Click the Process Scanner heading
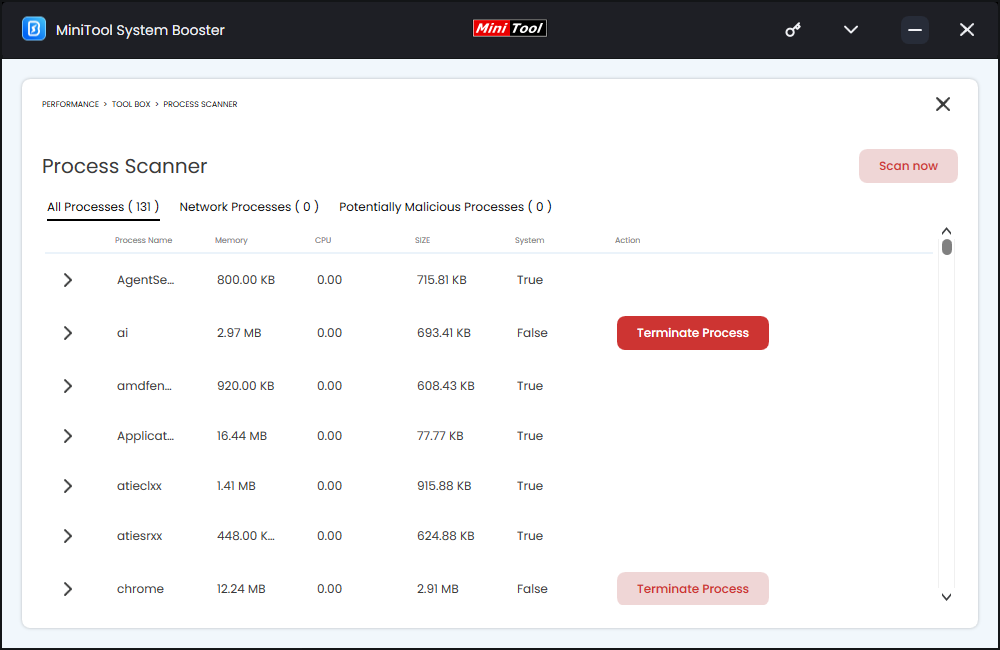 pyautogui.click(x=124, y=166)
